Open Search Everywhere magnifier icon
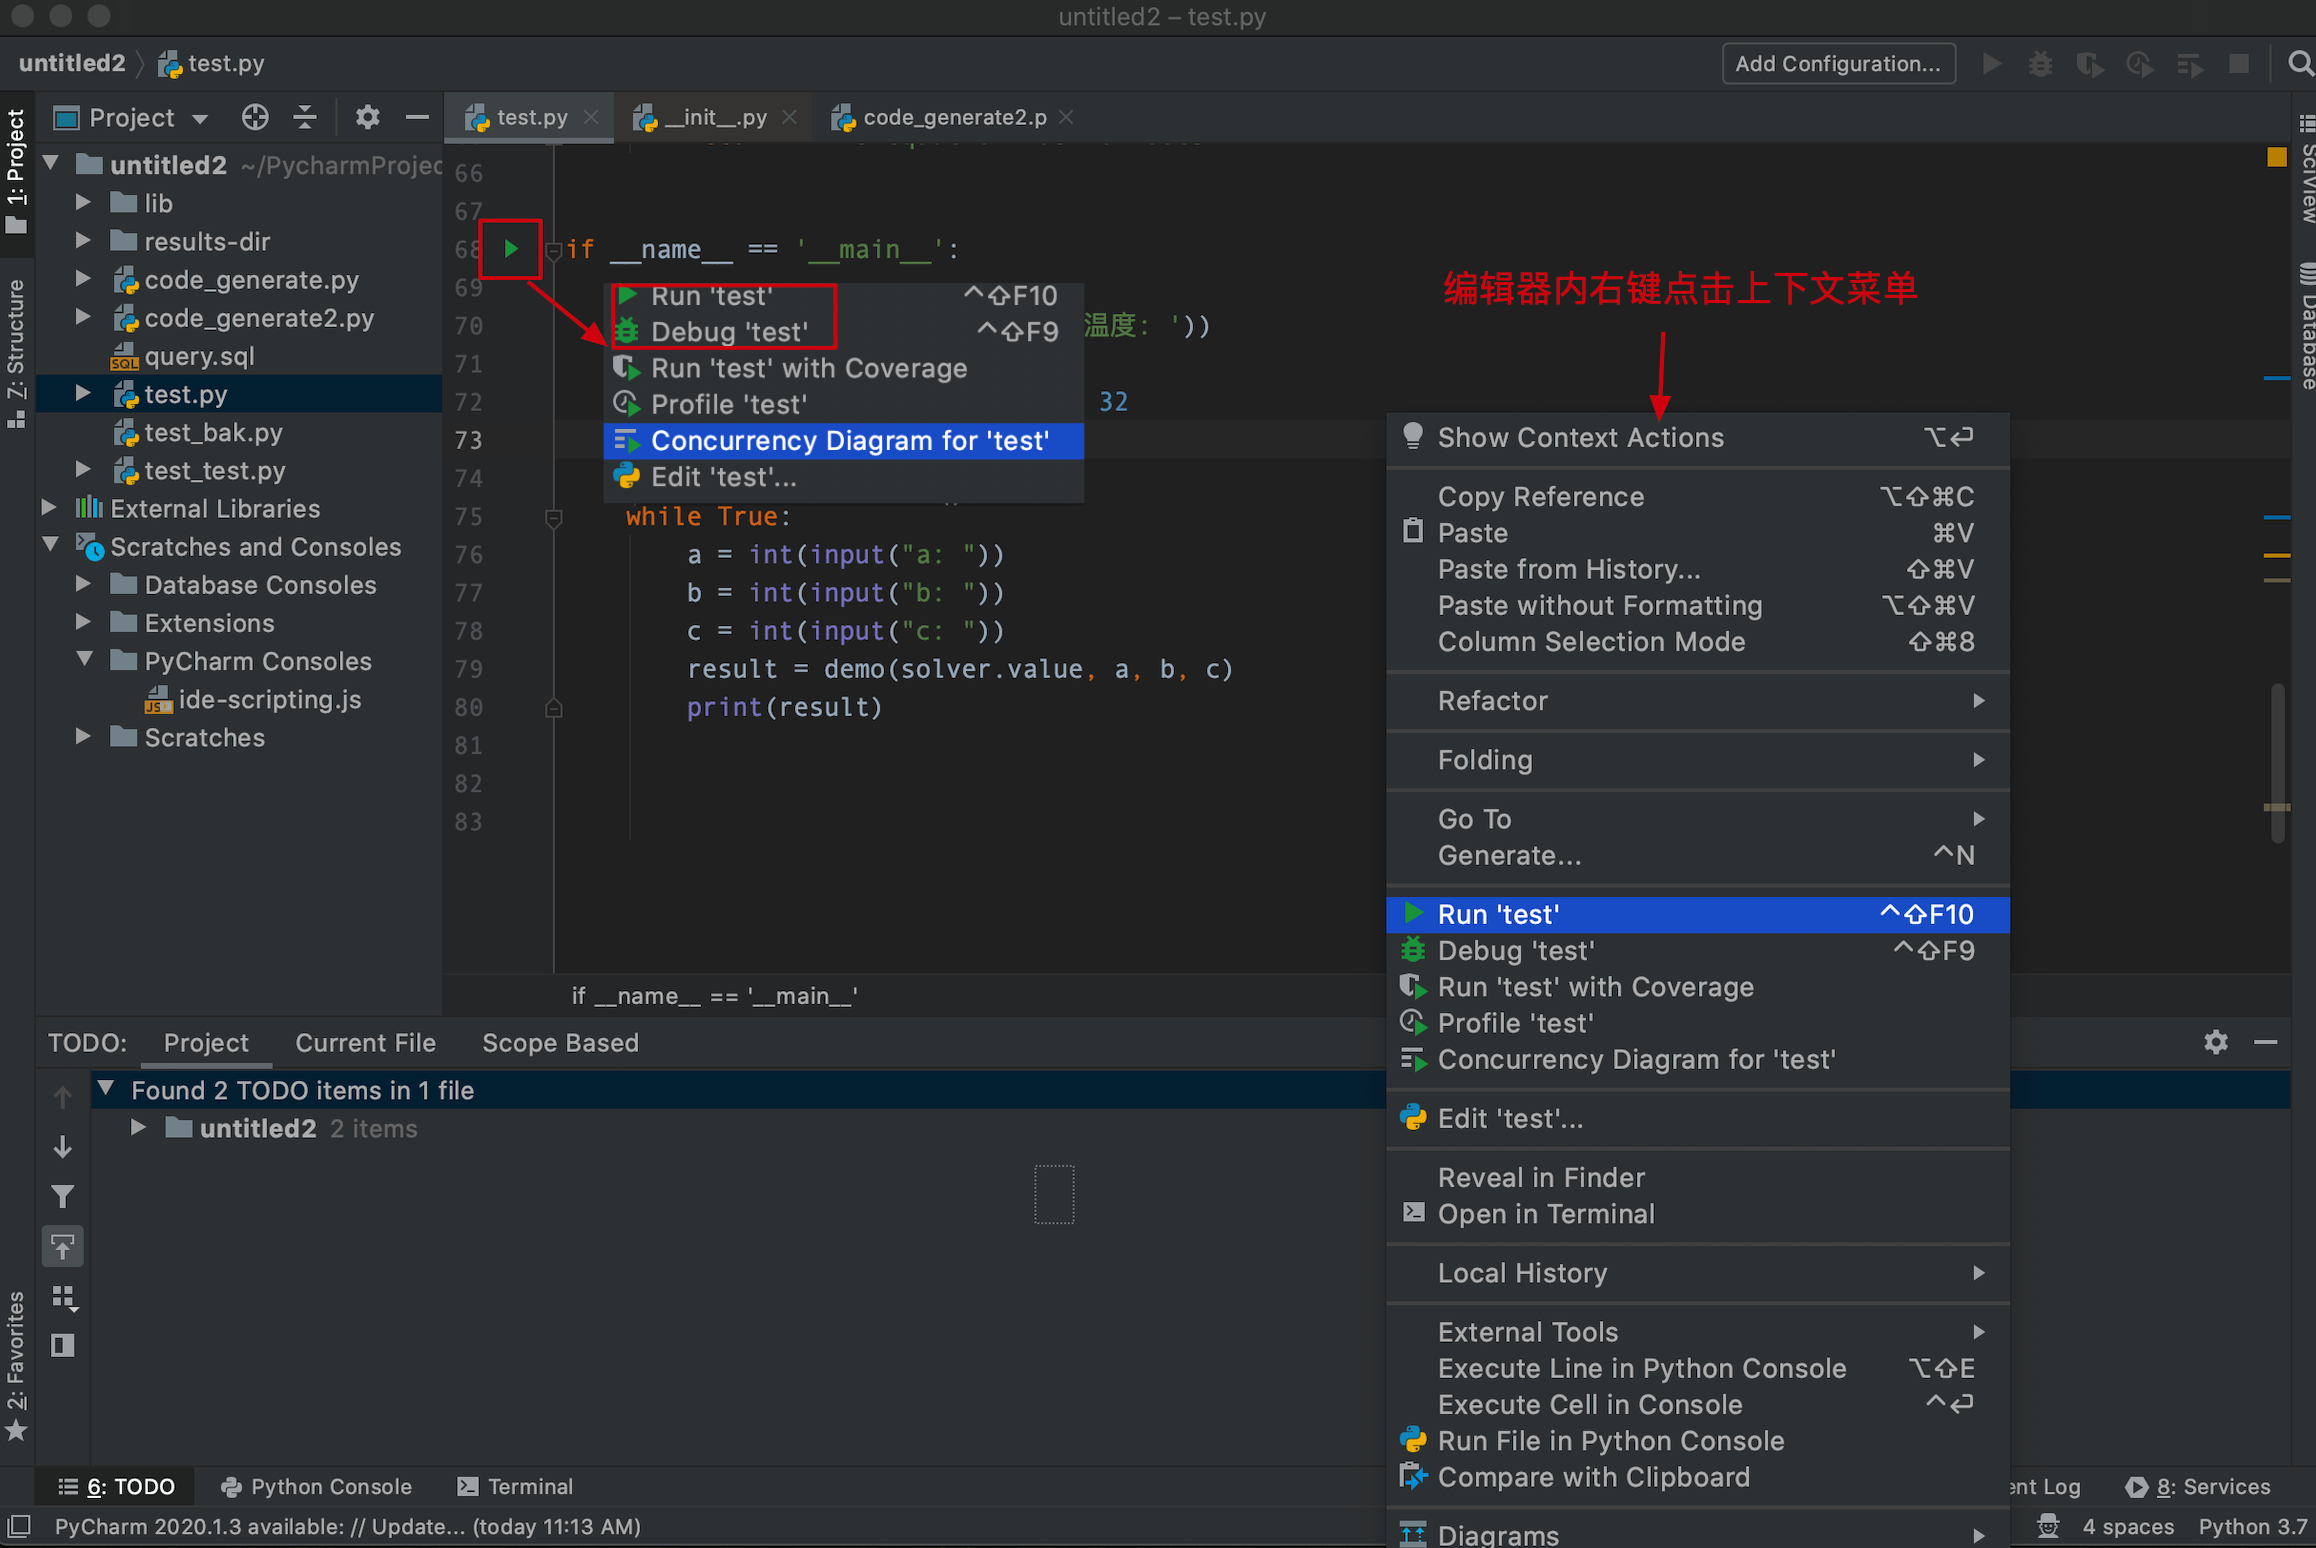This screenshot has height=1548, width=2316. [2300, 64]
